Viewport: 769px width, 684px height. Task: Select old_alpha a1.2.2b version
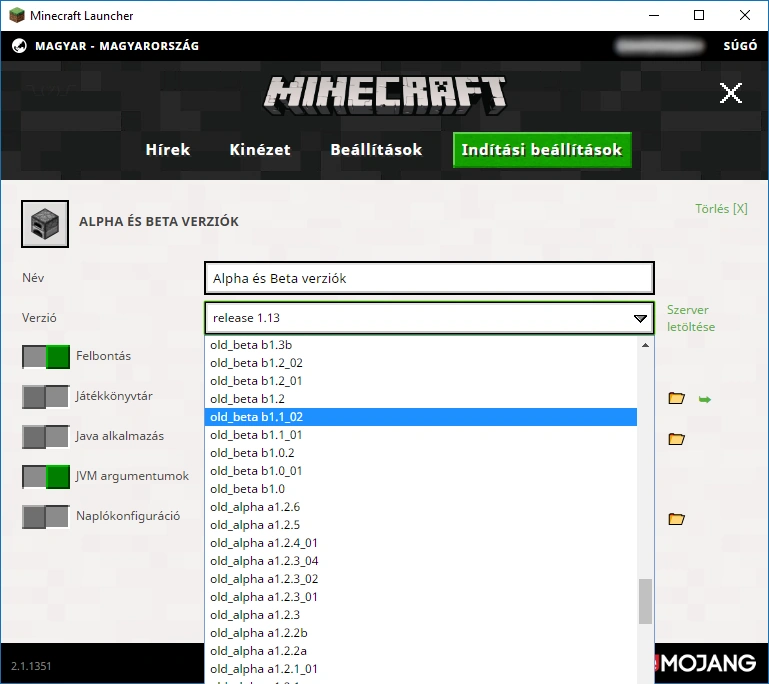point(421,633)
